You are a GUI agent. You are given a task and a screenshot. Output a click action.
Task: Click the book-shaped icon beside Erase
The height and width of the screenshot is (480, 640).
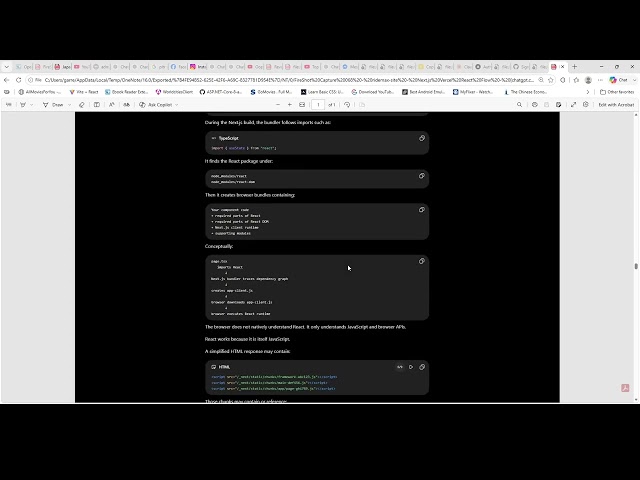pos(97,105)
